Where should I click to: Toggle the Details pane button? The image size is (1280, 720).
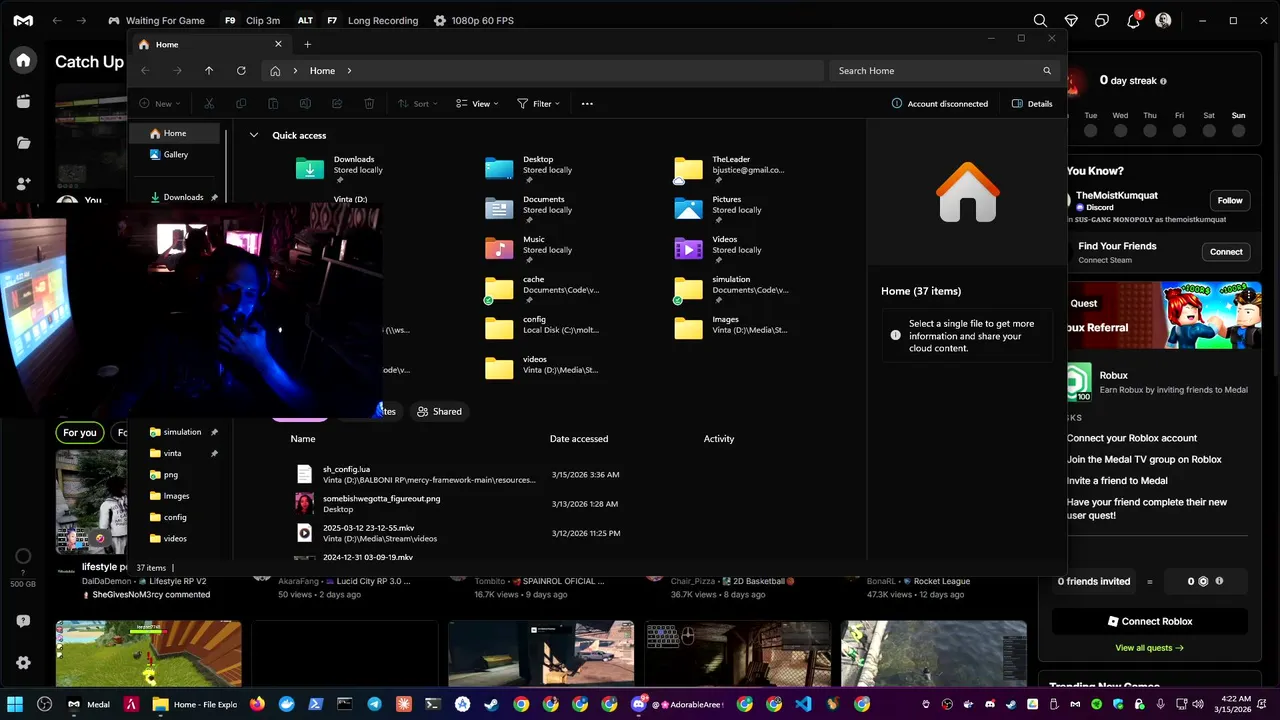1032,103
